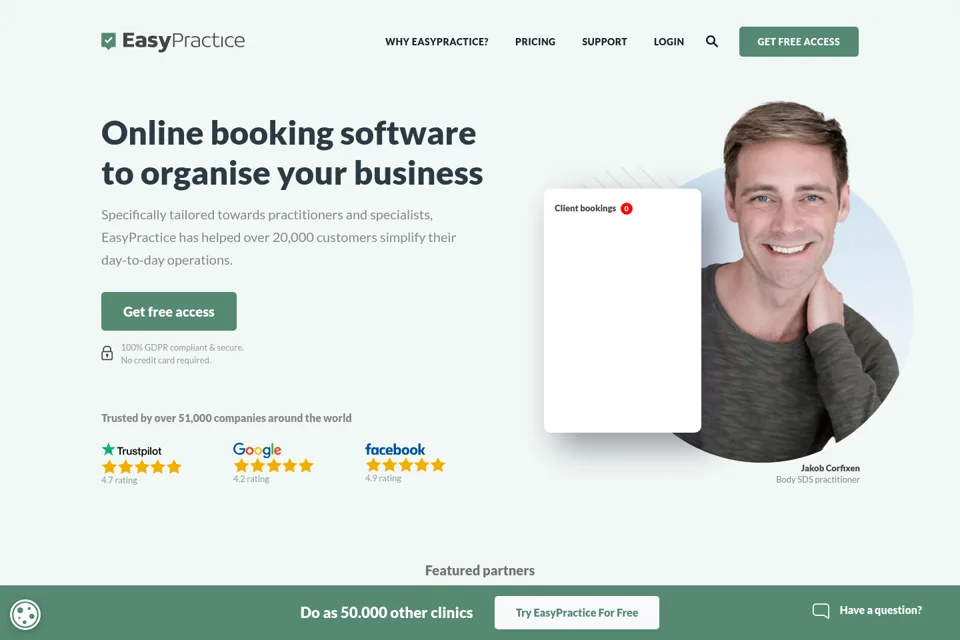Click the Trustpilot five-star rating
Screen dimensions: 960x640
click(x=141, y=467)
